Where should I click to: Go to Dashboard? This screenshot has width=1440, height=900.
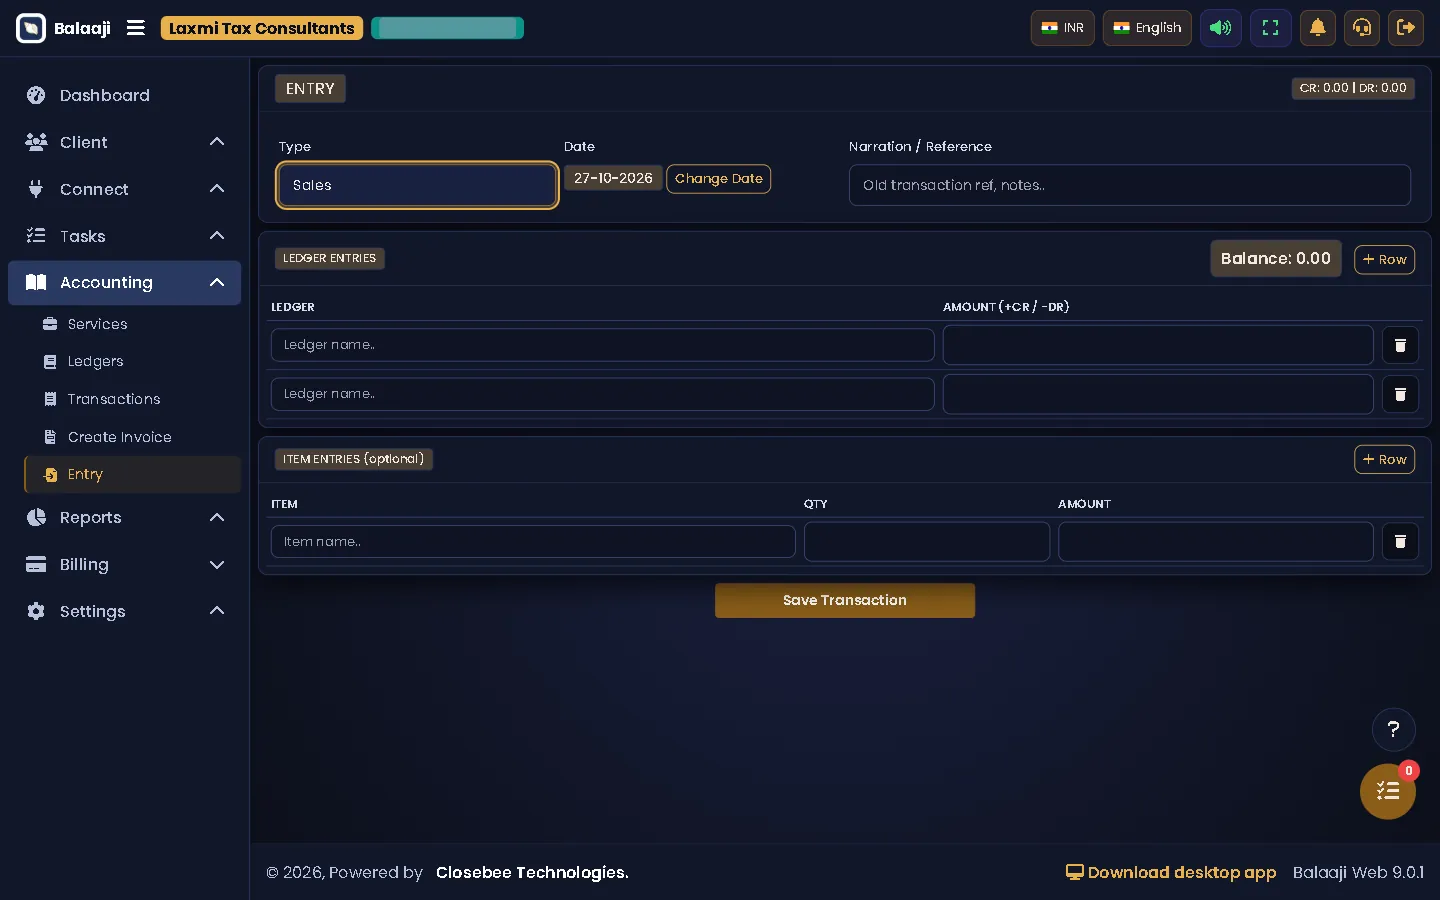(x=124, y=95)
